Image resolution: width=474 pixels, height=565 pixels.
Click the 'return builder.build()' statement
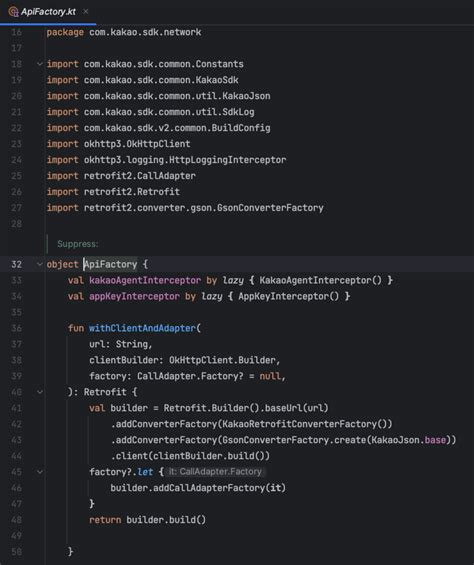[147, 520]
